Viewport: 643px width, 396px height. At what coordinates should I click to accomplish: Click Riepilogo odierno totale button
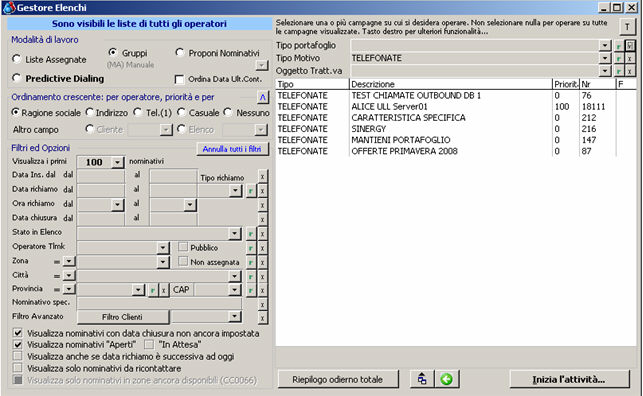point(337,380)
